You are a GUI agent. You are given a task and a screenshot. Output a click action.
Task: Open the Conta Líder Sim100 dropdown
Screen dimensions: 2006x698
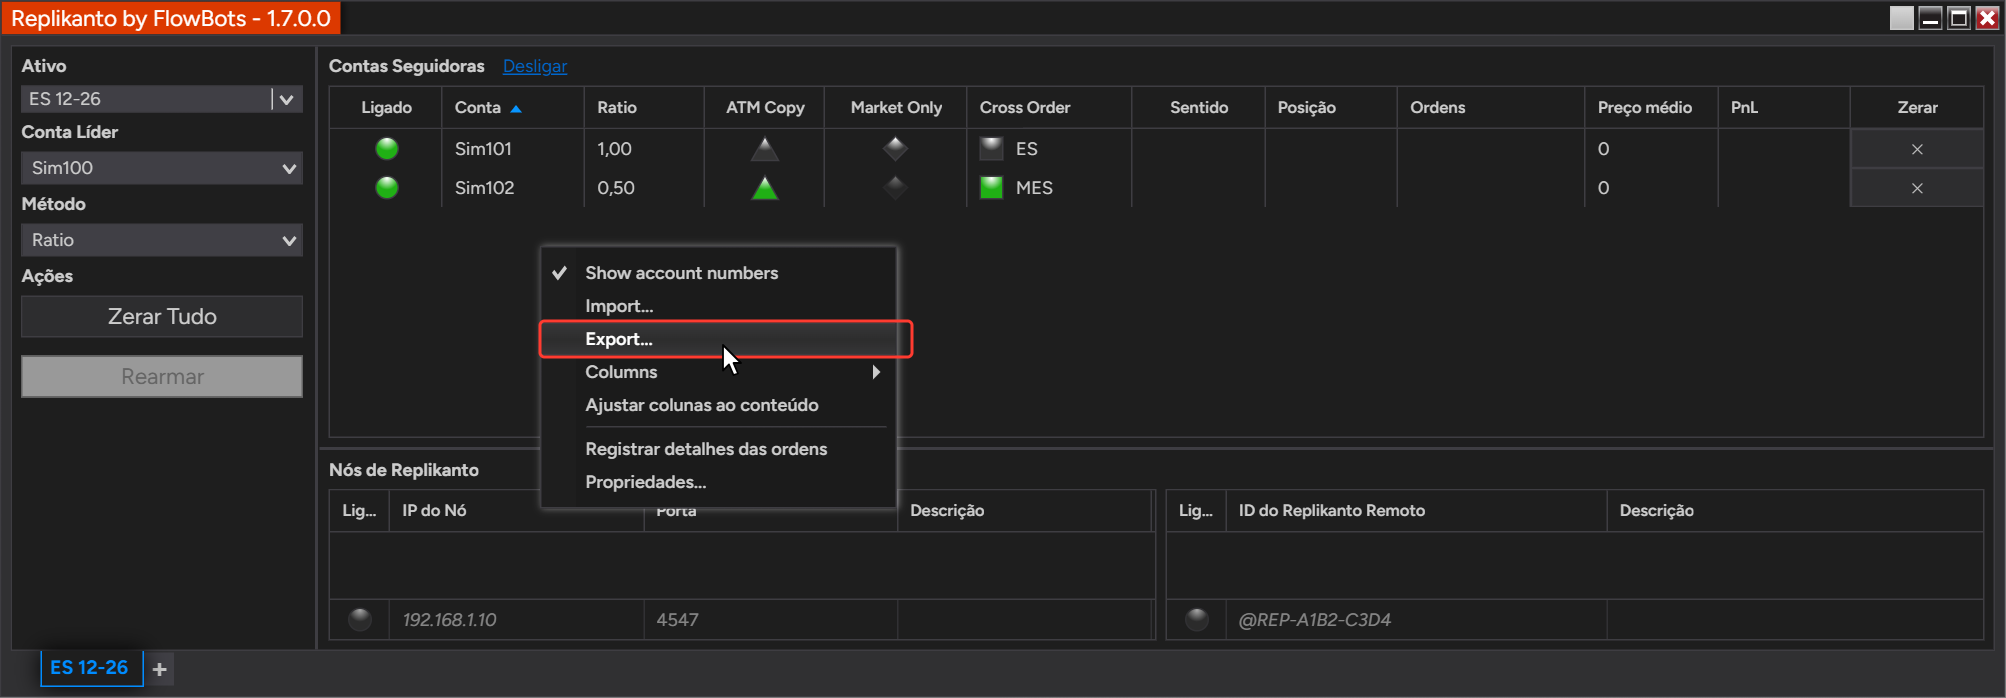(x=162, y=168)
